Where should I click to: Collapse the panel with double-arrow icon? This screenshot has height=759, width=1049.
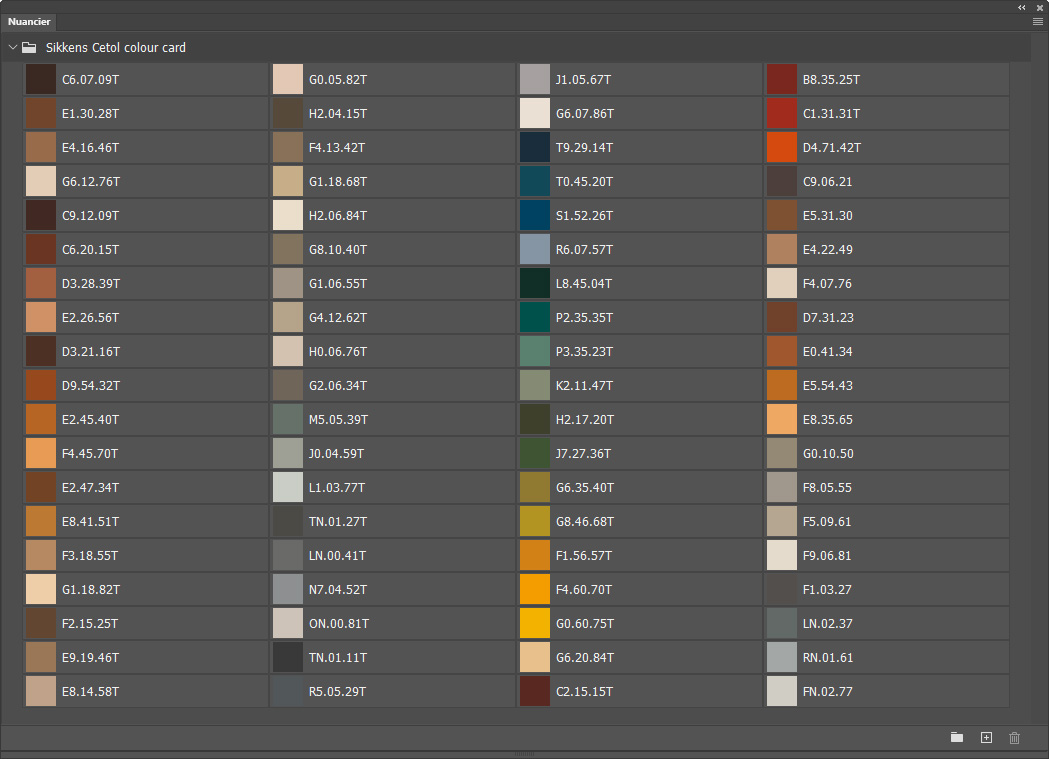tap(1022, 7)
